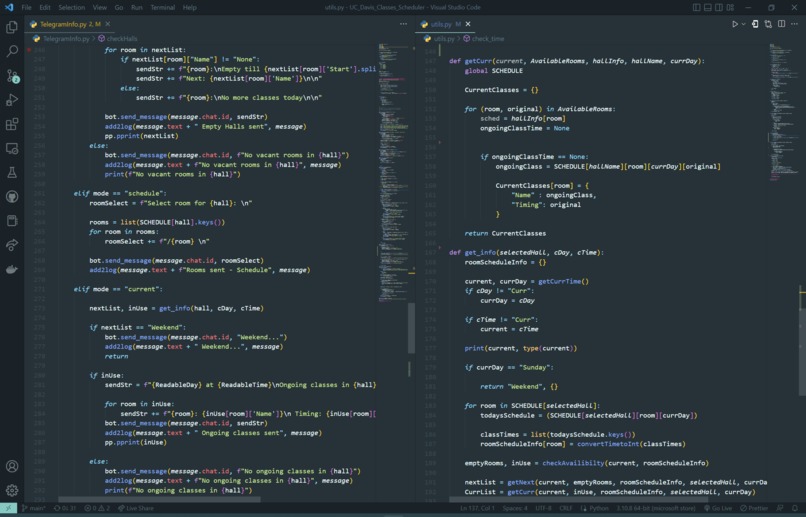Click the Open Changes icon in utils.py toolbar

tap(755, 24)
